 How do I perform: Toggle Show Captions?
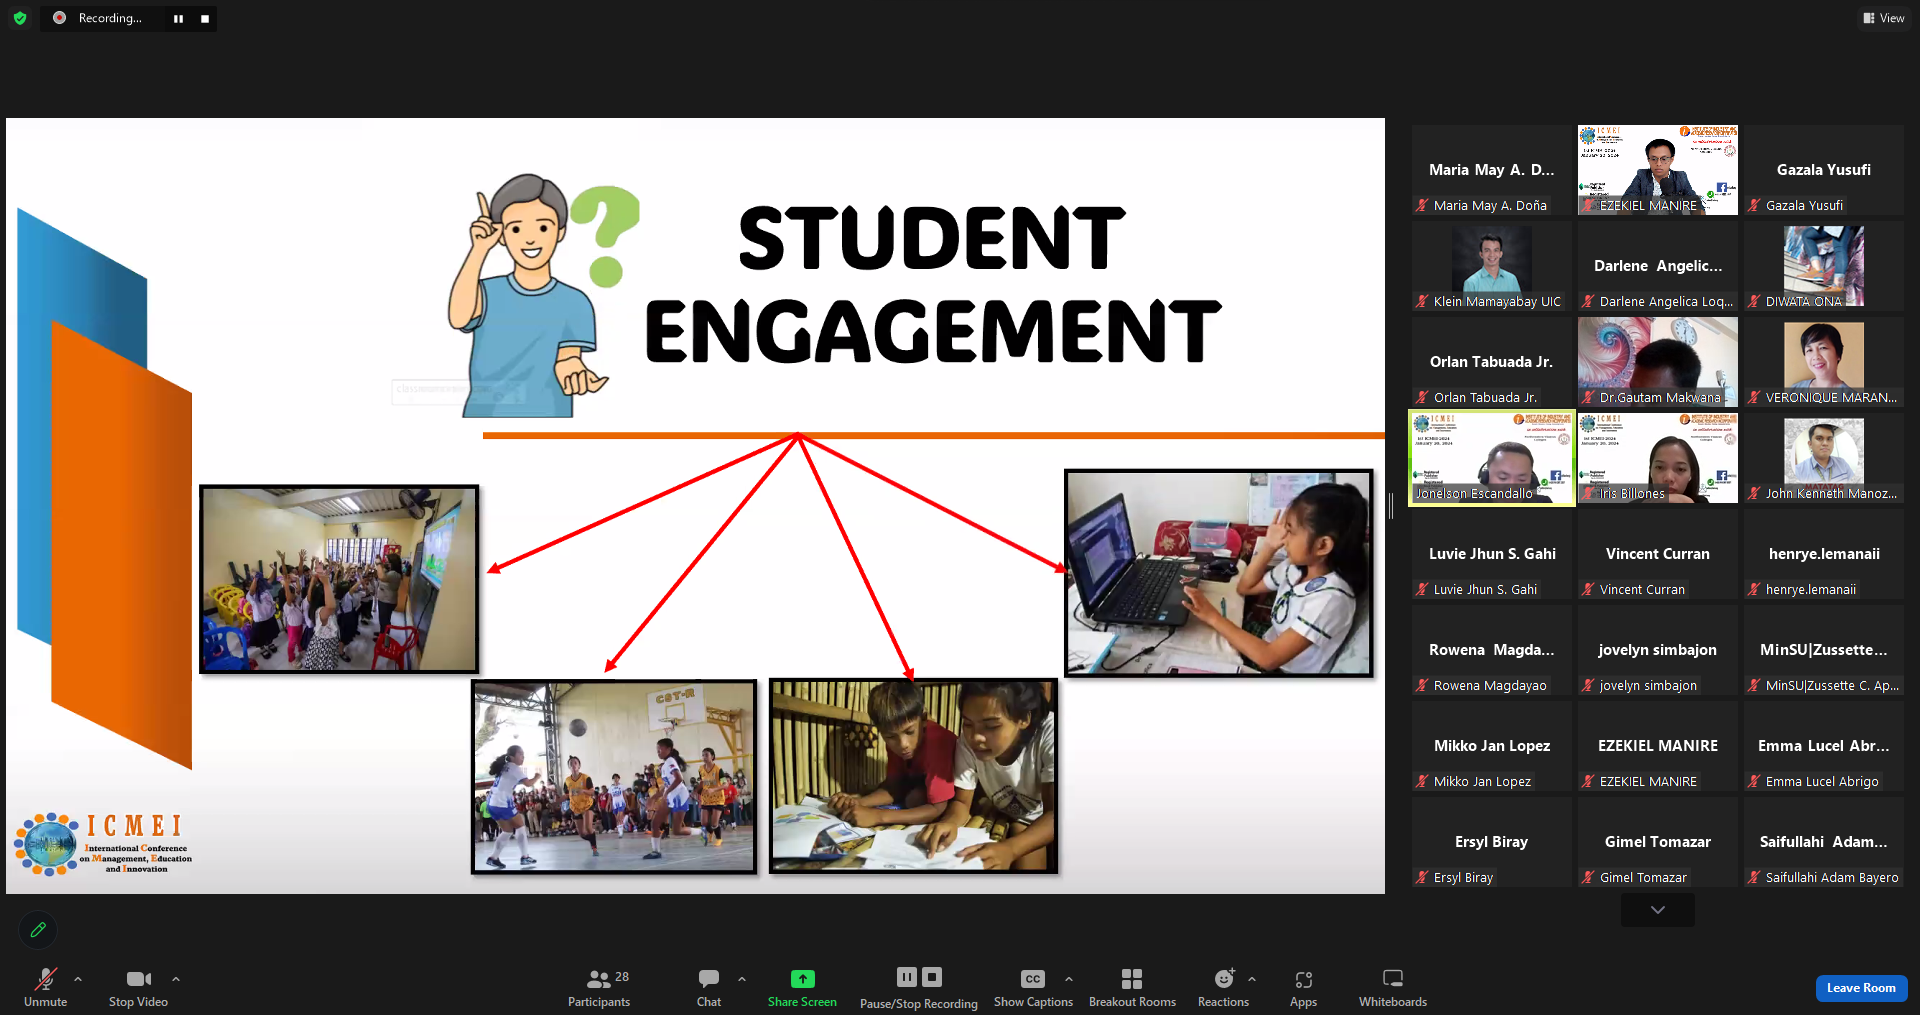tap(1033, 979)
